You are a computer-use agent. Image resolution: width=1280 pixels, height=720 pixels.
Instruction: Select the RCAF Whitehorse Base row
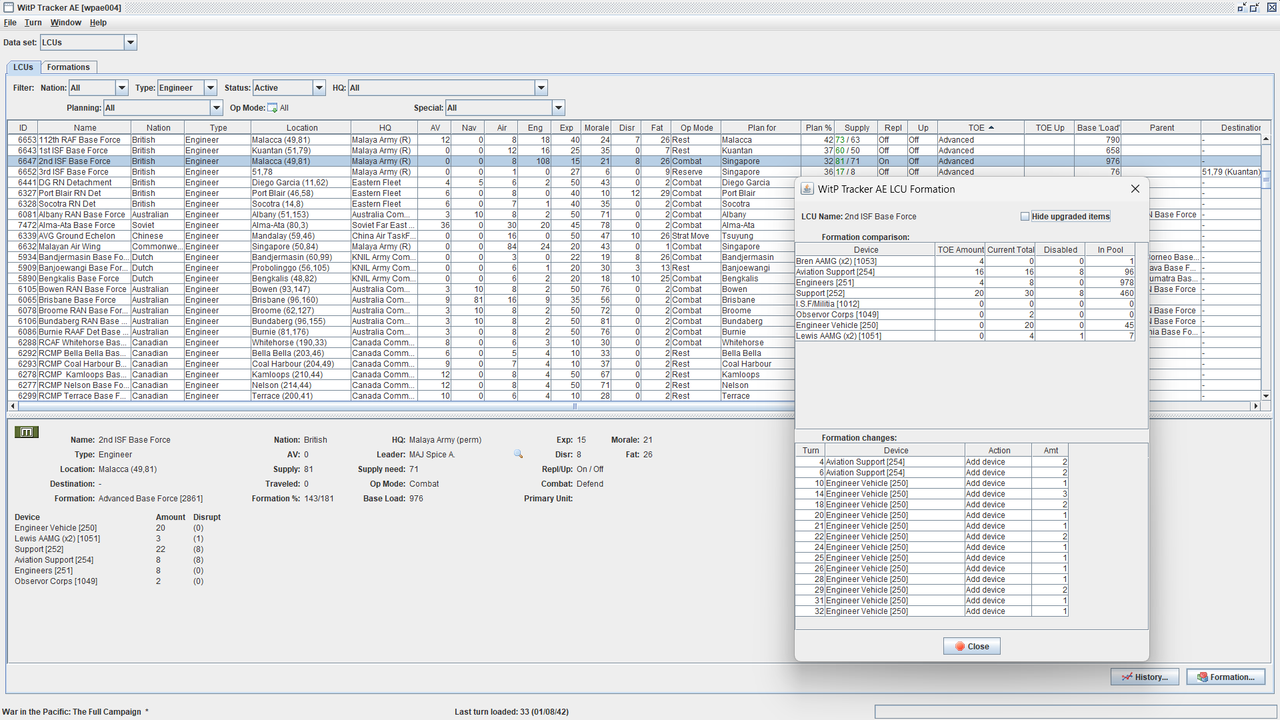(x=401, y=342)
